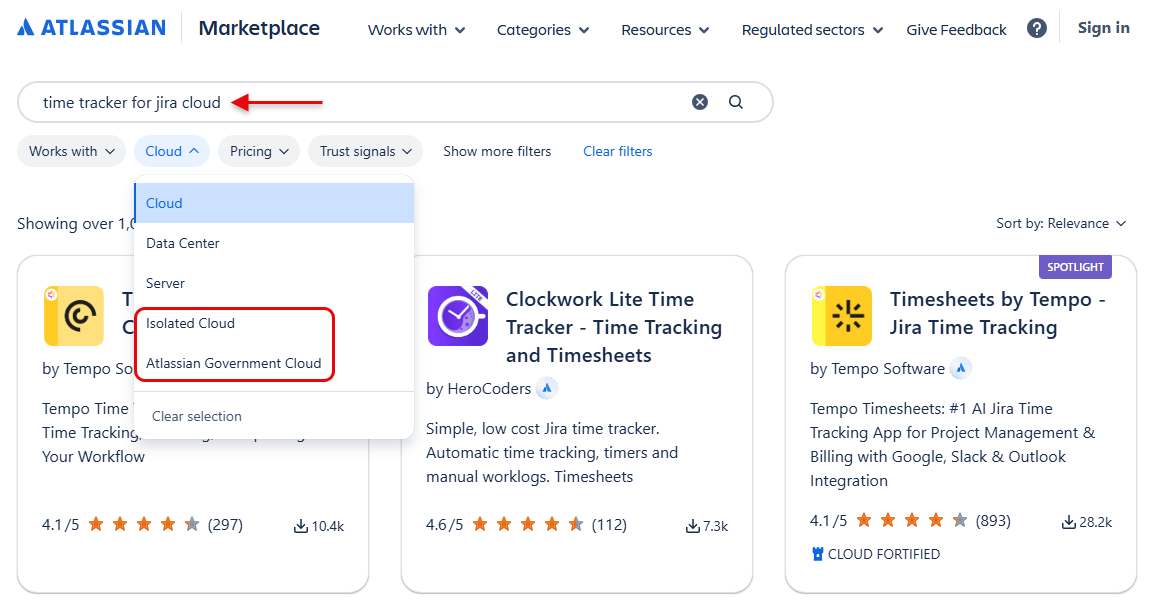This screenshot has height=602, width=1156.
Task: Expand the Works with filter dropdown
Action: pyautogui.click(x=72, y=151)
